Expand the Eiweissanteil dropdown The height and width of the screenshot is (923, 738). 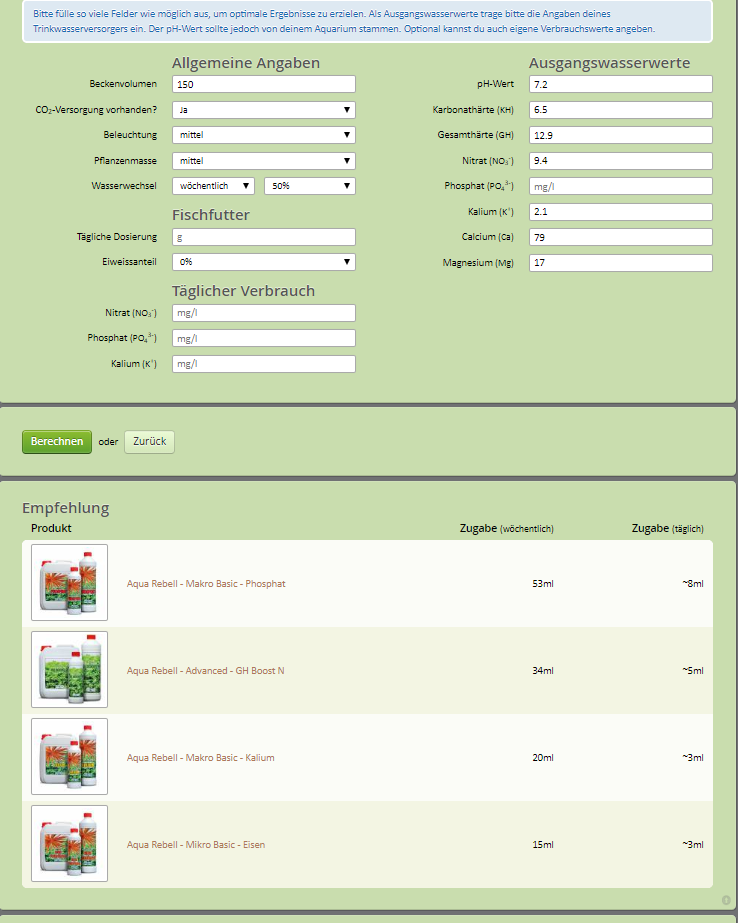[263, 262]
